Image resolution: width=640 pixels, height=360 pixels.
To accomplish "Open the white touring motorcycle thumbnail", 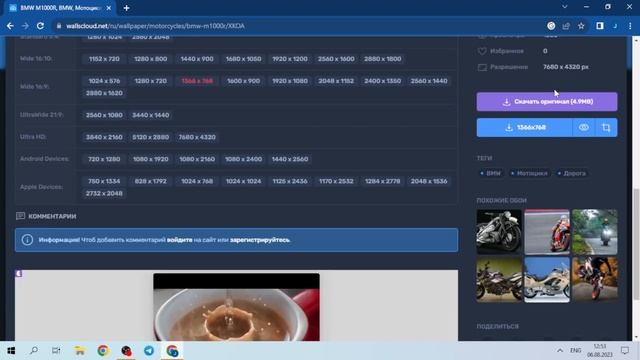I will 547,280.
